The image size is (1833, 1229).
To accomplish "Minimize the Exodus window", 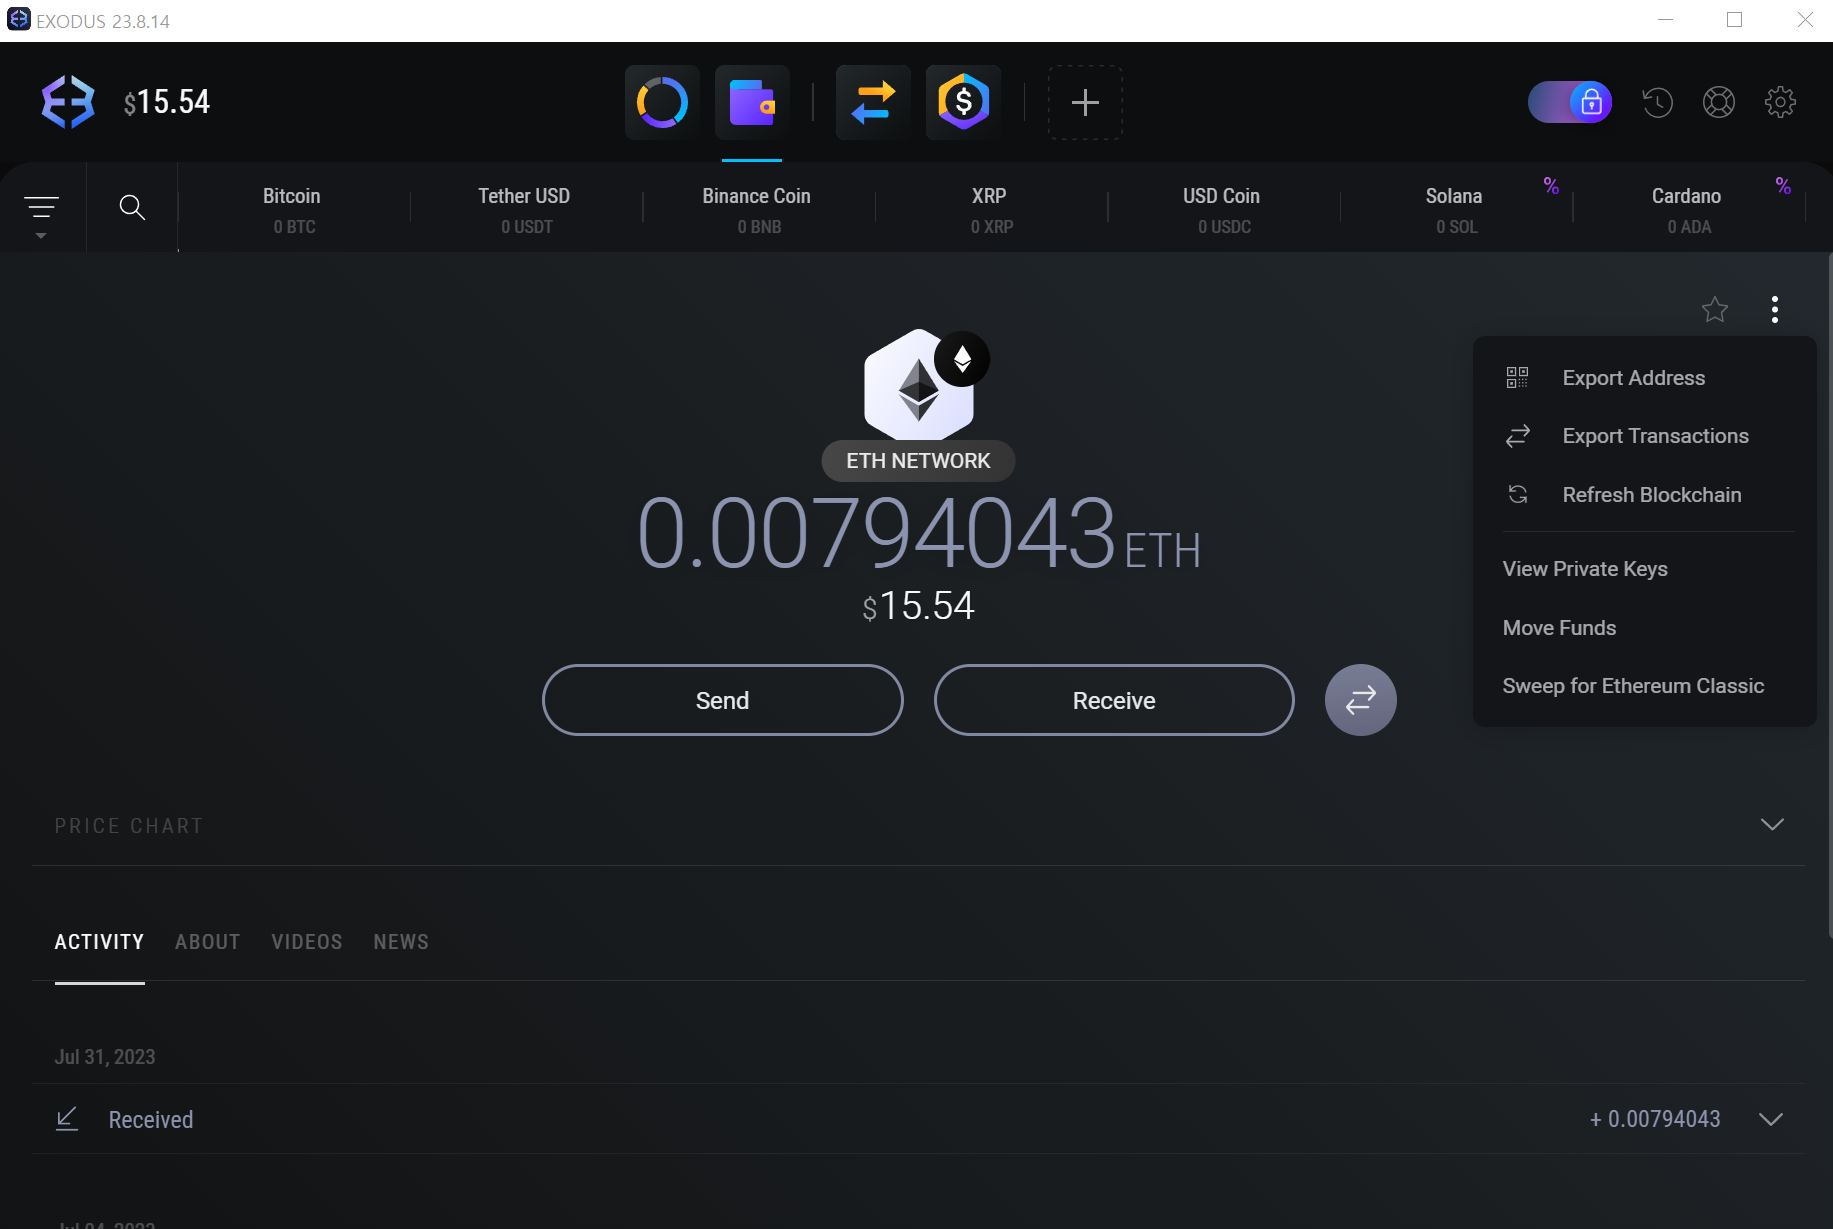I will 1665,20.
